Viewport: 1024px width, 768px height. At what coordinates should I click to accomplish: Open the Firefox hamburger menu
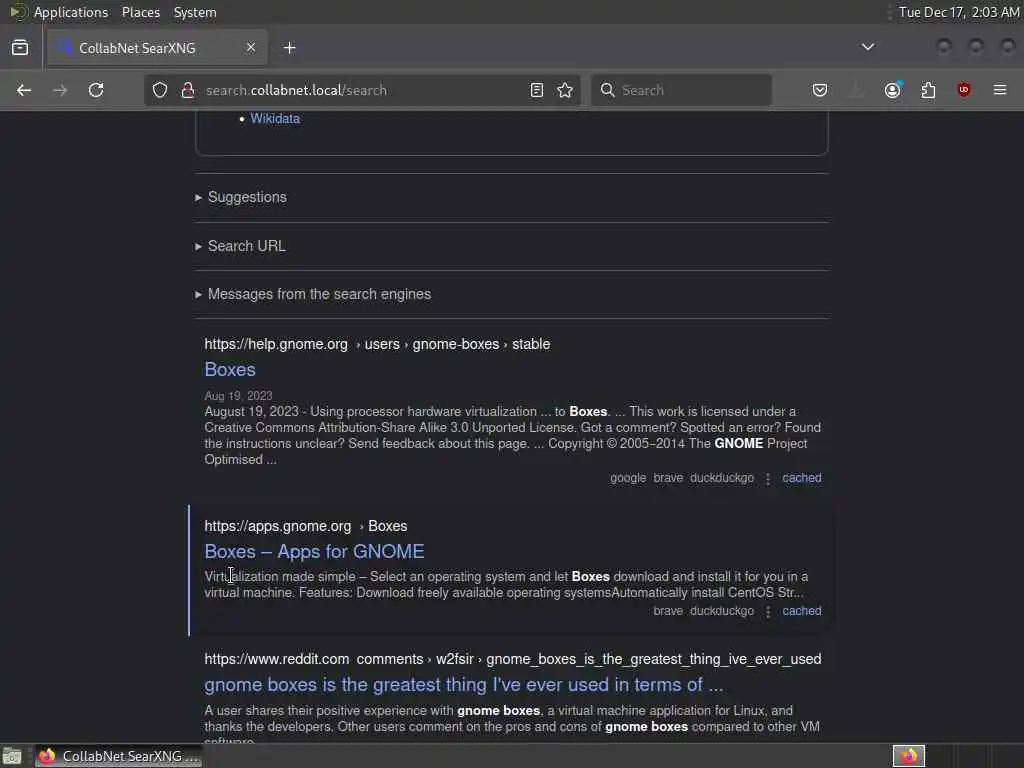tap(1000, 90)
